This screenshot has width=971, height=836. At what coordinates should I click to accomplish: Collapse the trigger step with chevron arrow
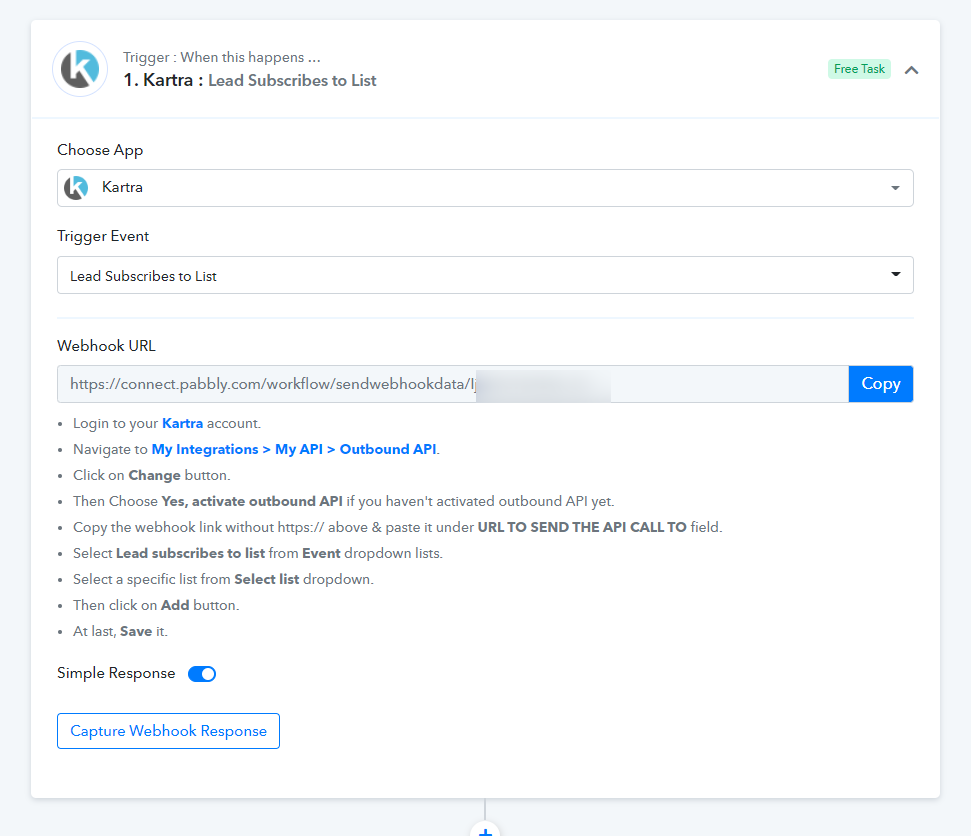tap(911, 70)
